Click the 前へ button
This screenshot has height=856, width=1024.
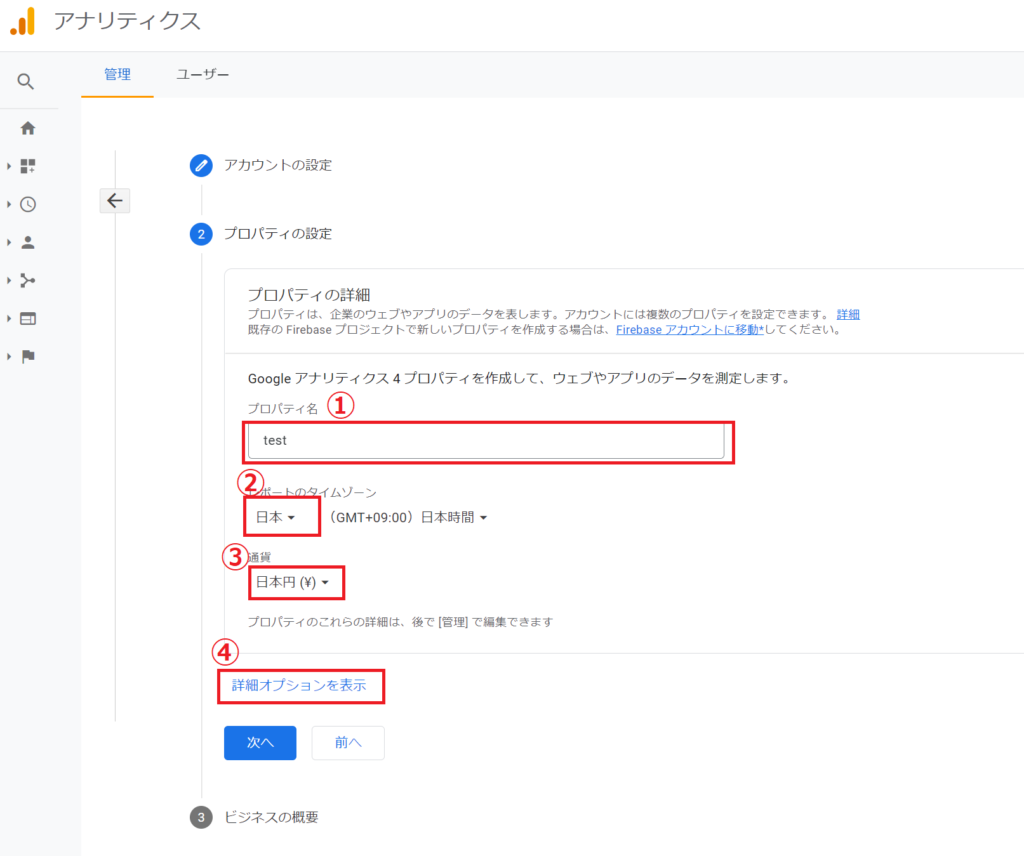[x=348, y=742]
